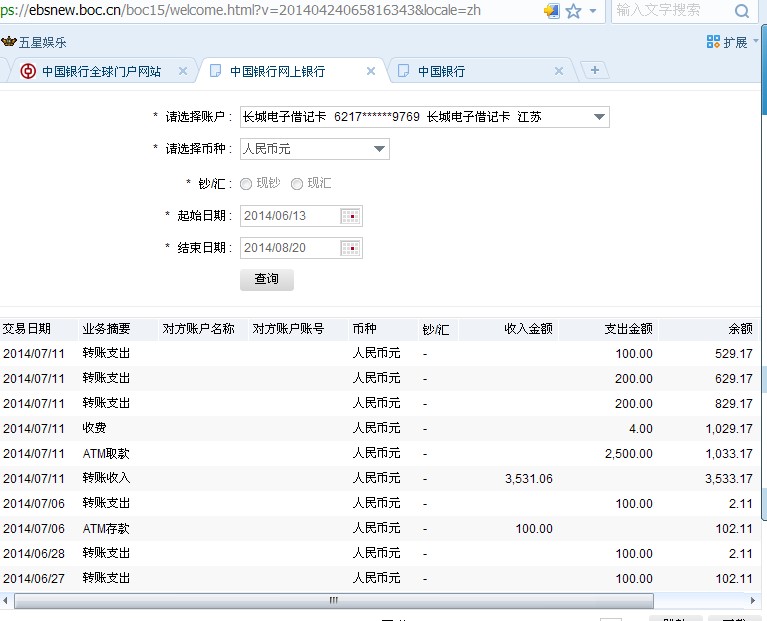The width and height of the screenshot is (767, 621).
Task: Switch to 中国银行全球门户网站 tab
Action: (100, 71)
